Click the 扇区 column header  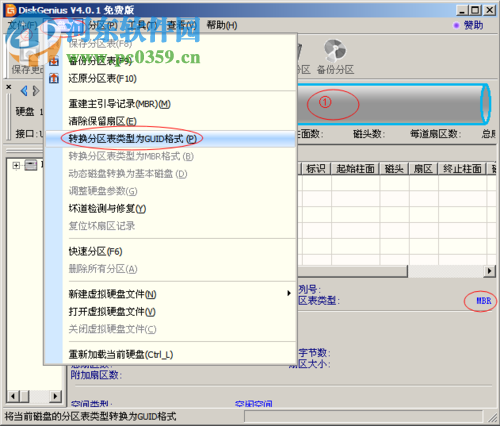click(x=423, y=169)
